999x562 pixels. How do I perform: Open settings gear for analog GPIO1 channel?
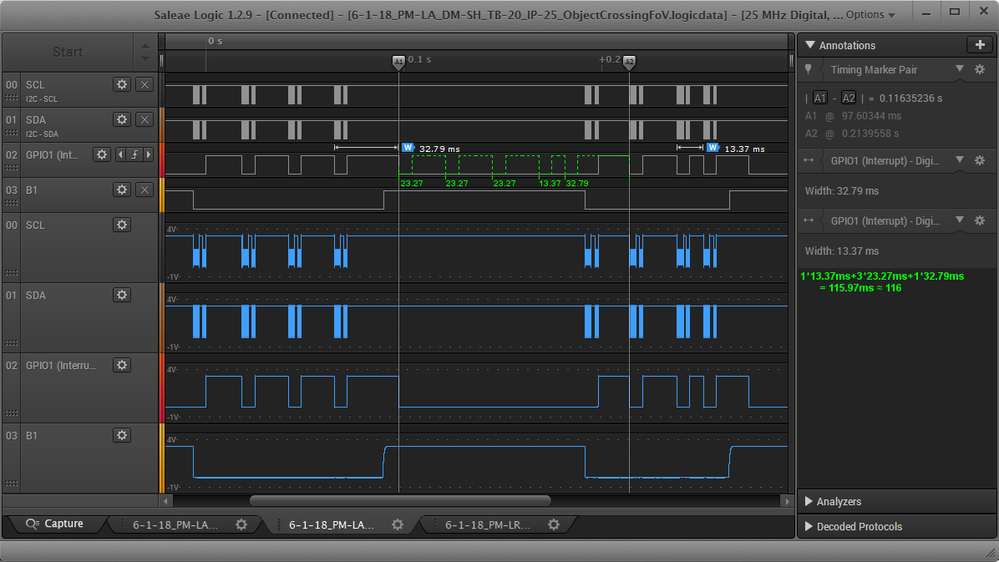(x=122, y=365)
